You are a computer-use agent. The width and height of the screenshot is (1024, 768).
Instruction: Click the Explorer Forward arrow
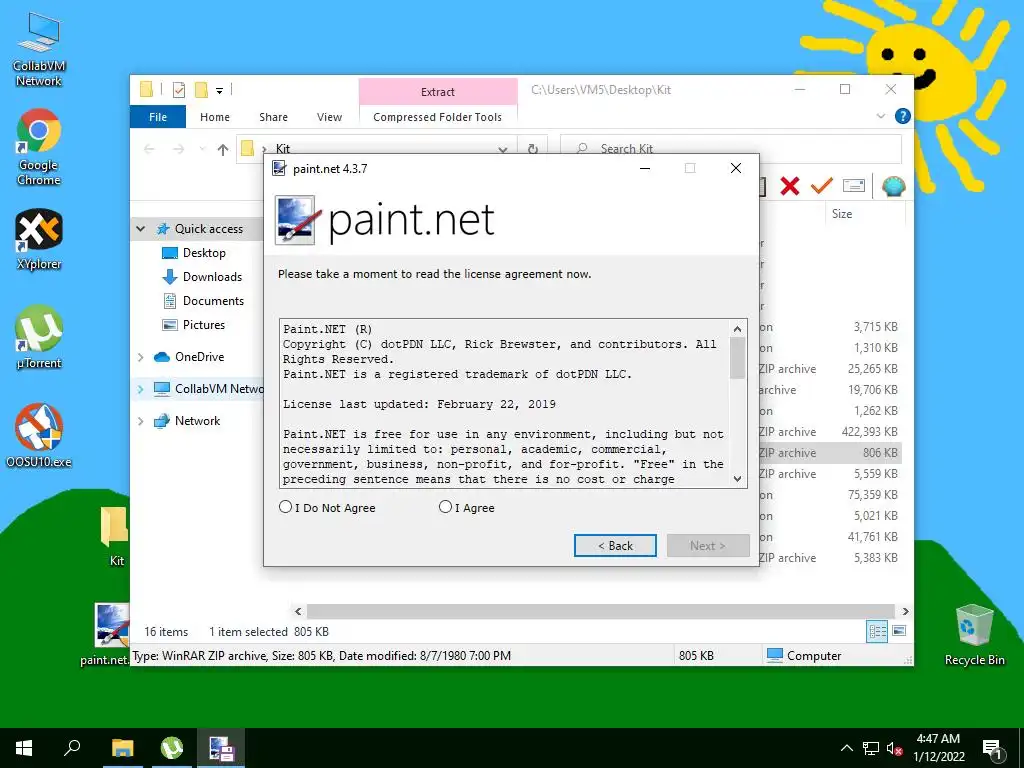coord(178,150)
